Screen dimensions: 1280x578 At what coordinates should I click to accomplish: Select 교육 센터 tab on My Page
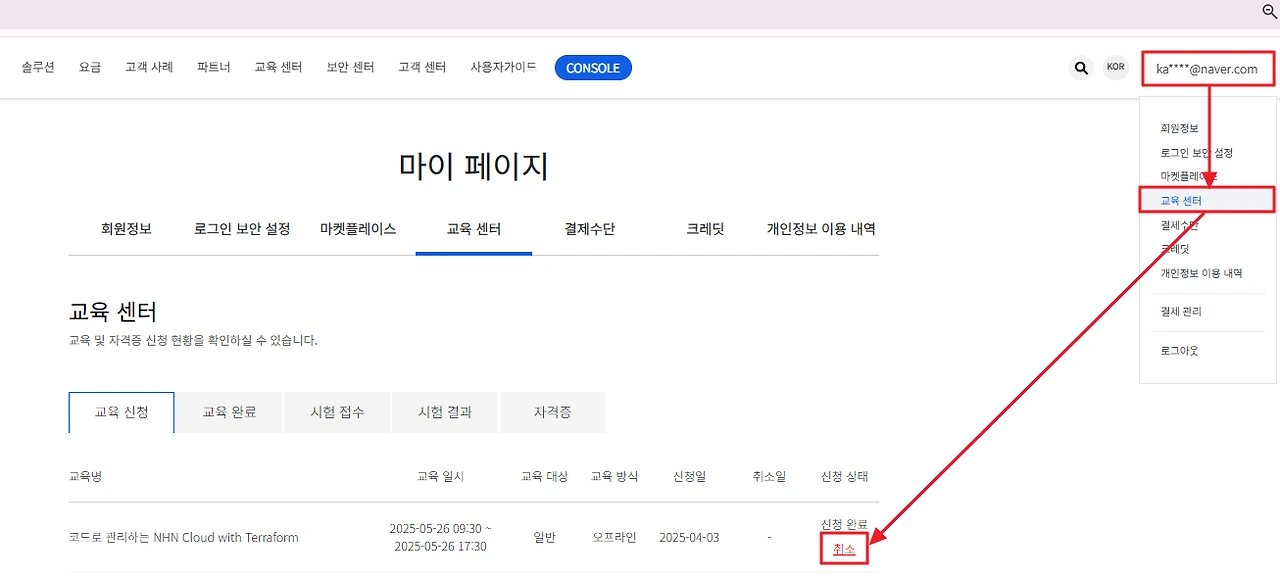tap(474, 229)
